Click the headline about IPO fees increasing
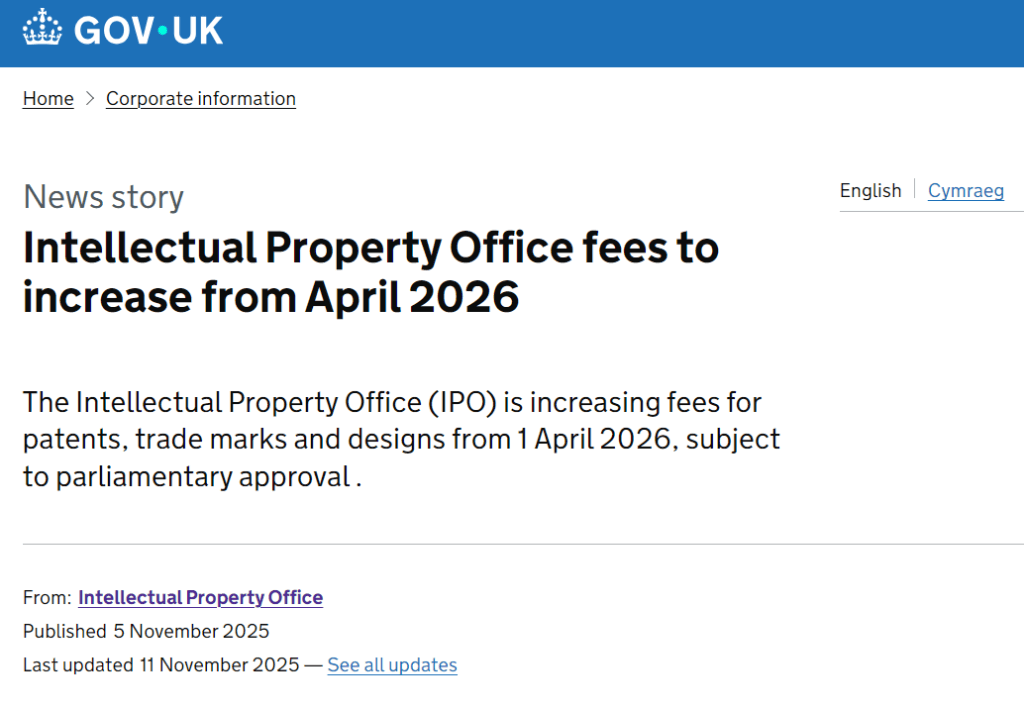Viewport: 1024px width, 710px height. coord(370,272)
